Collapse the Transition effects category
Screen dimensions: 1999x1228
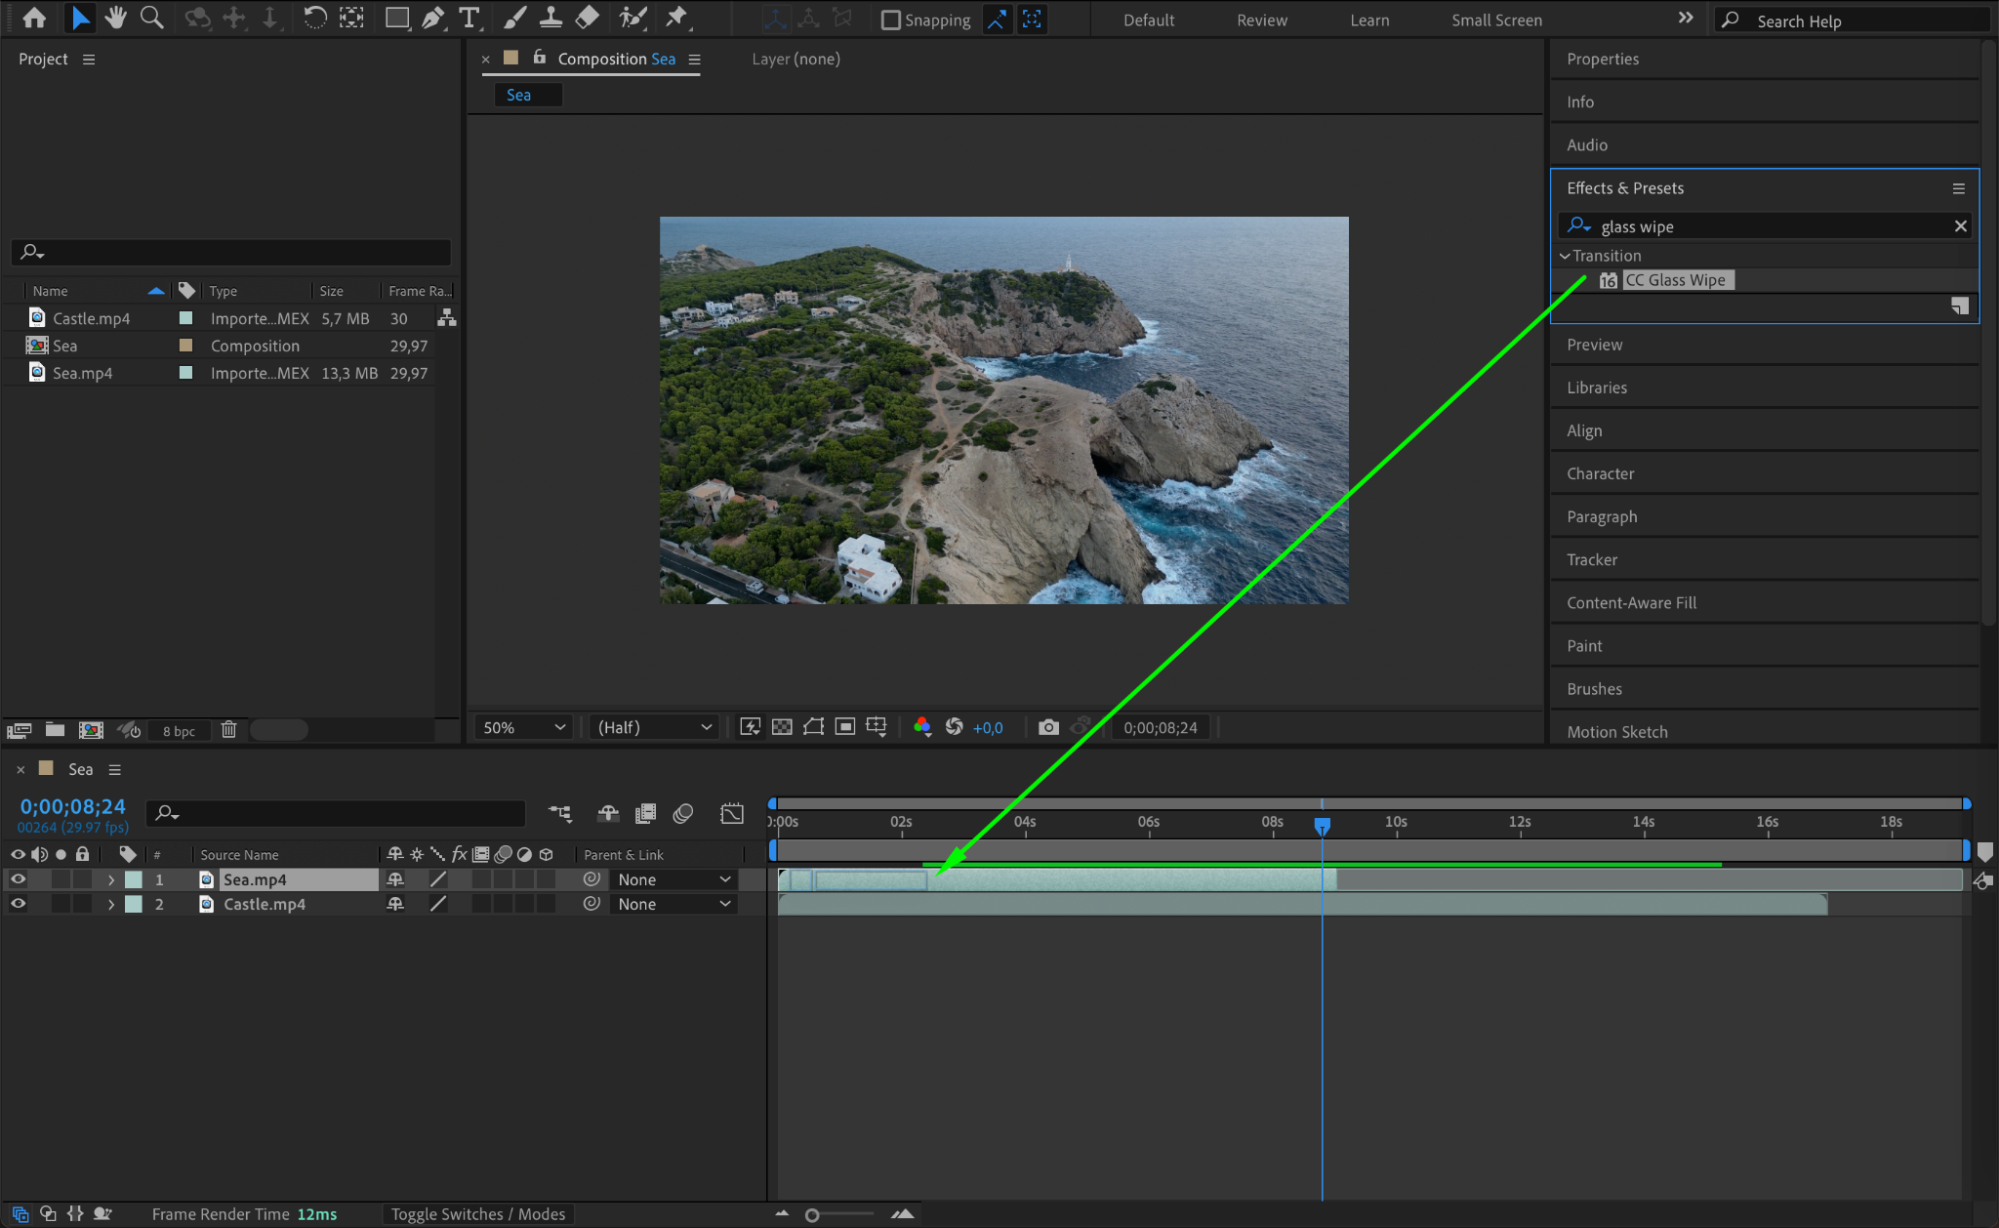pyautogui.click(x=1564, y=256)
